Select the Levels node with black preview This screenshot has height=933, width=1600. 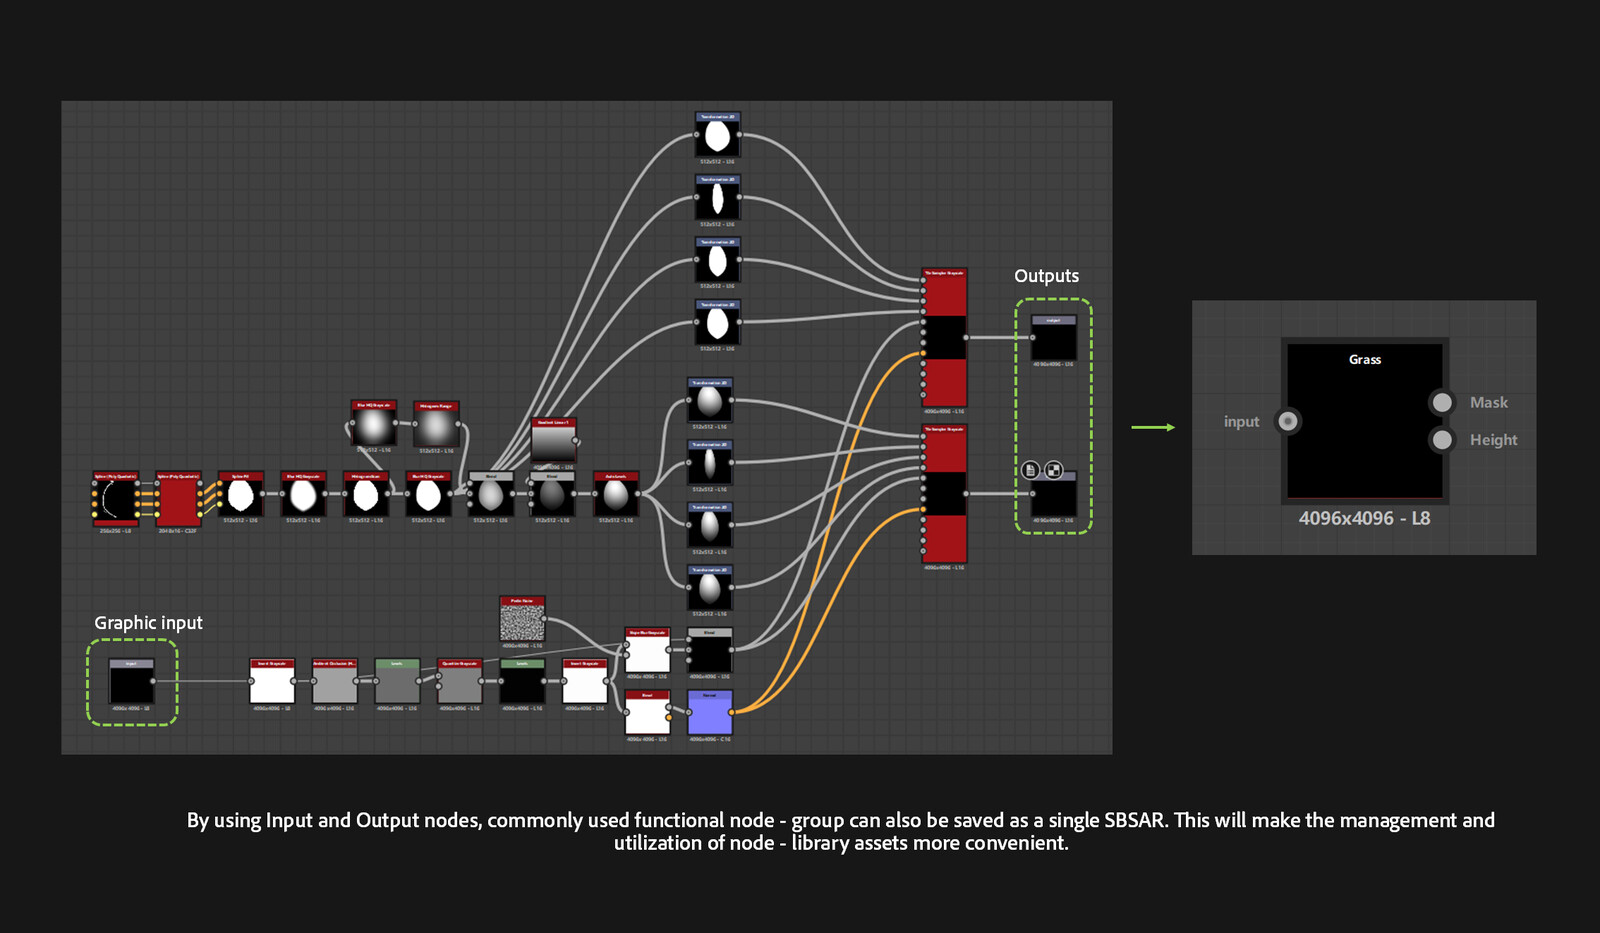(x=522, y=681)
